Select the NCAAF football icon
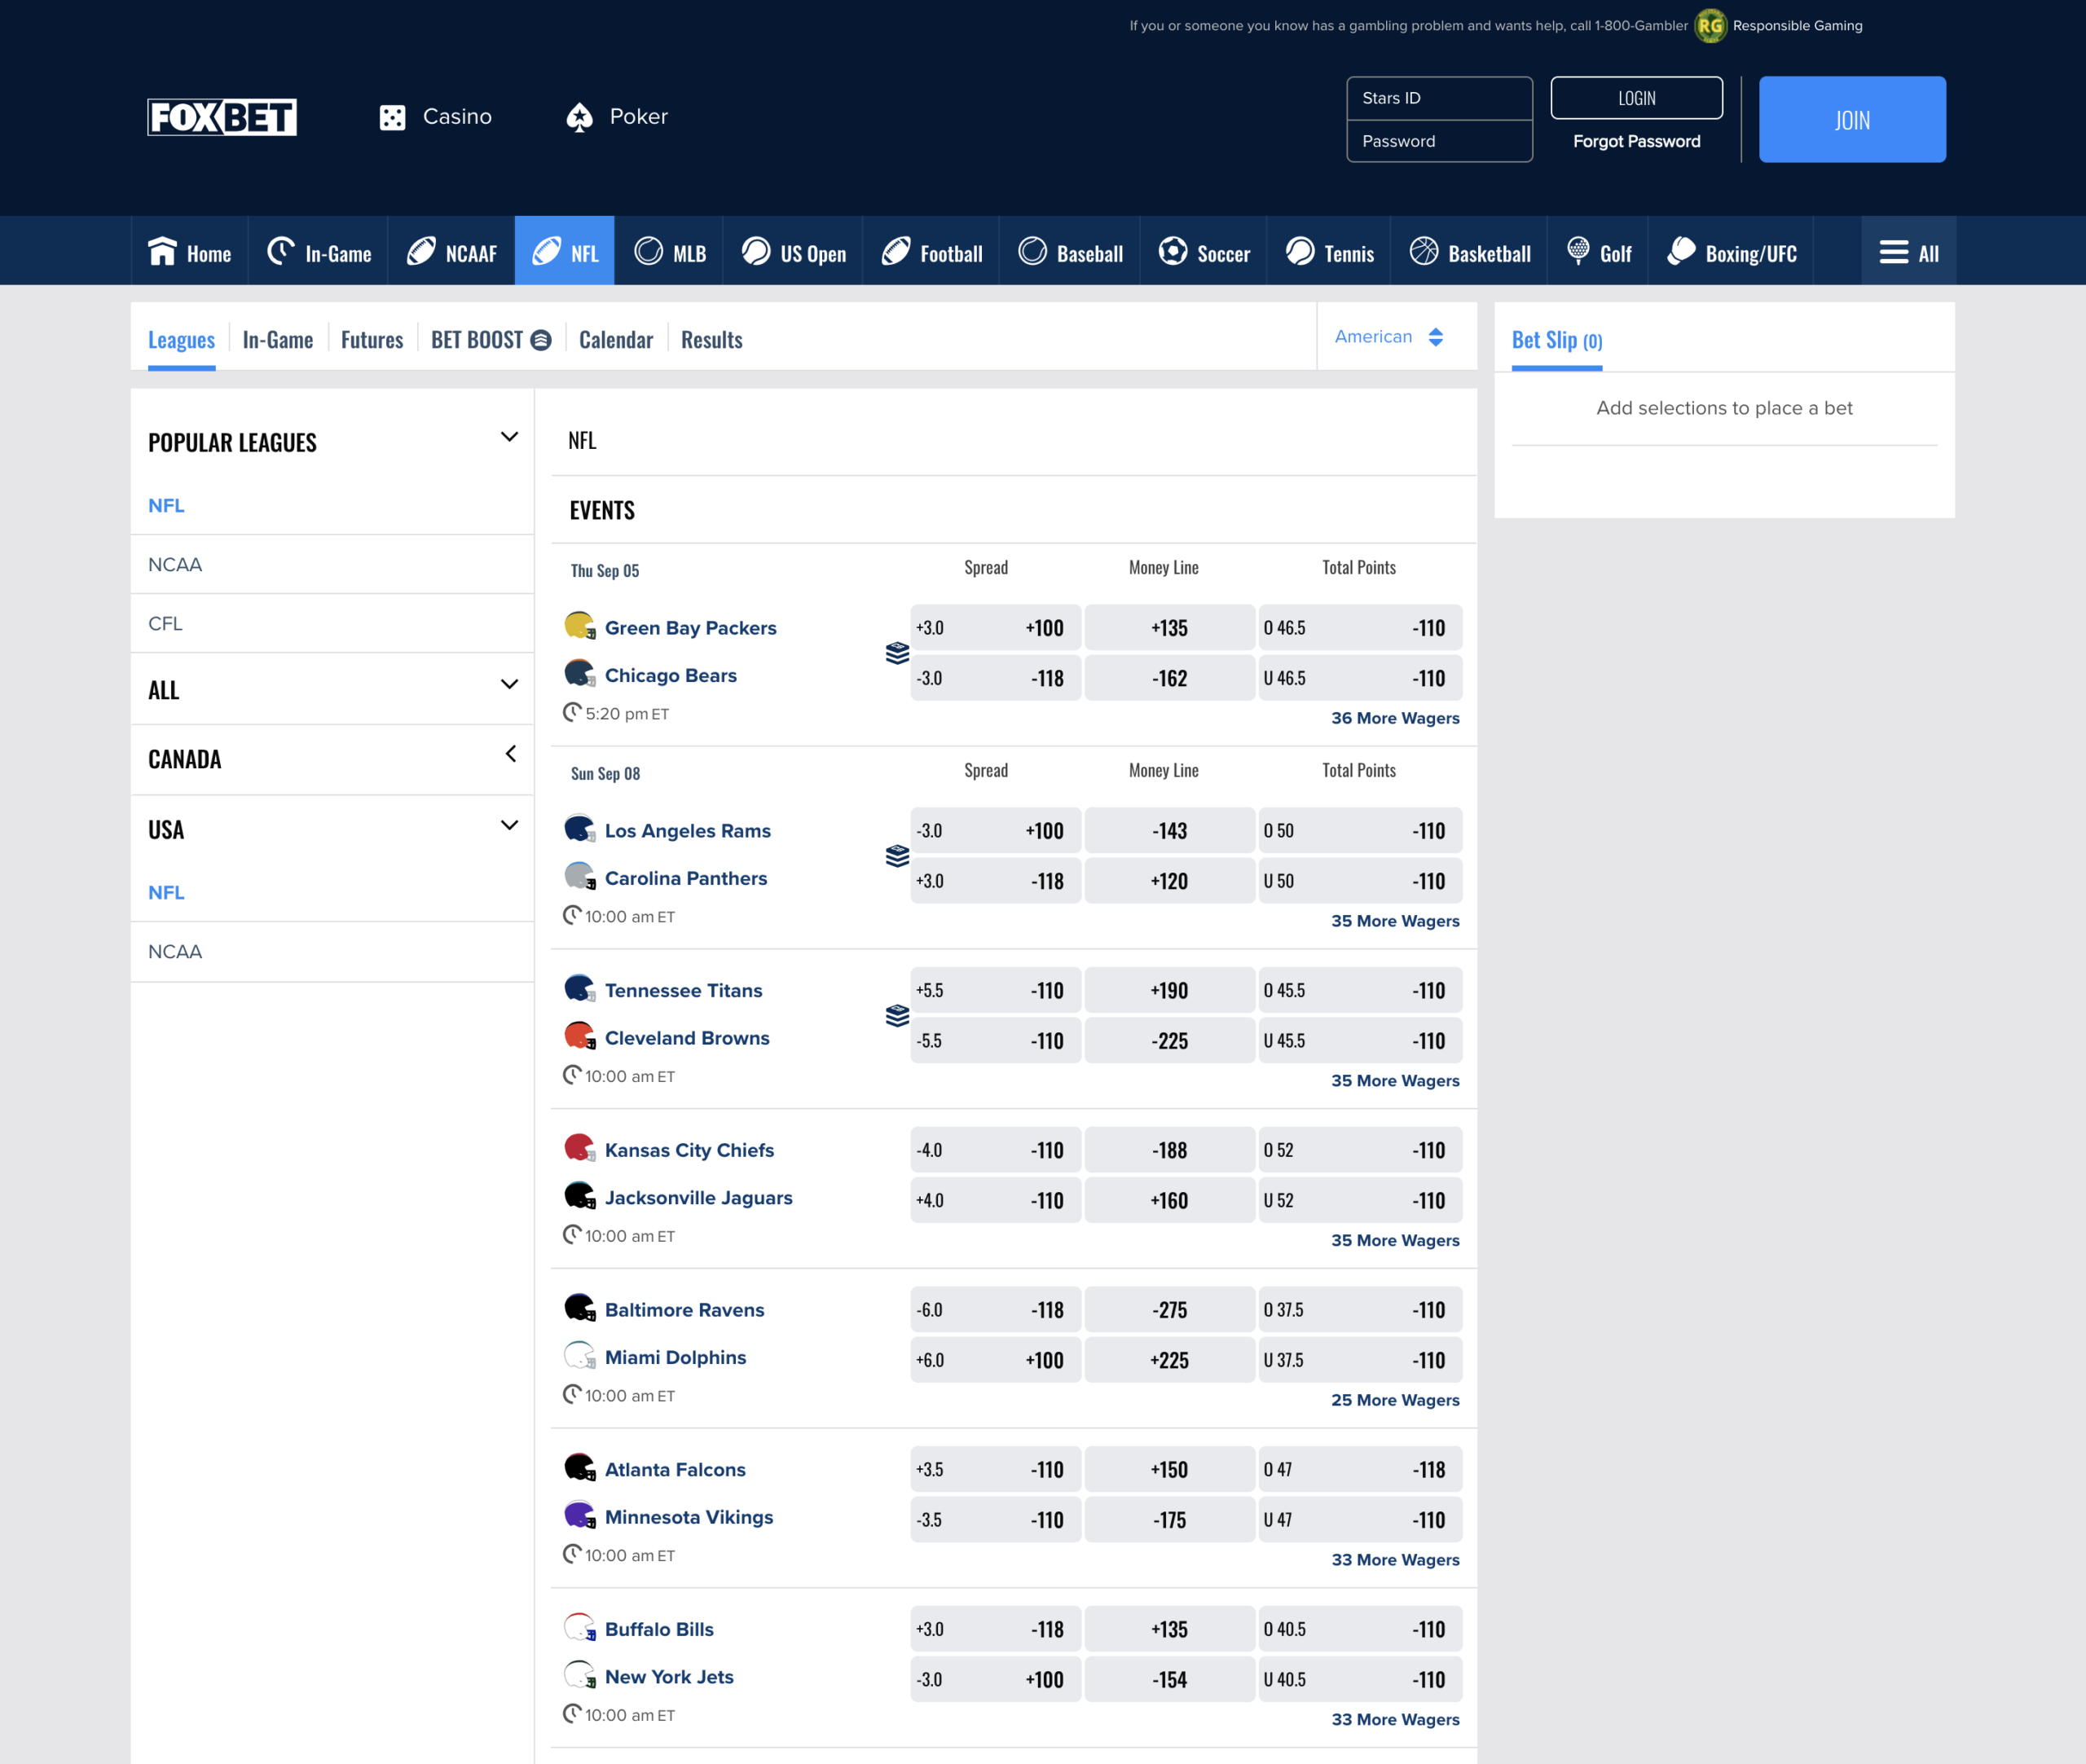The height and width of the screenshot is (1764, 2086). (421, 251)
